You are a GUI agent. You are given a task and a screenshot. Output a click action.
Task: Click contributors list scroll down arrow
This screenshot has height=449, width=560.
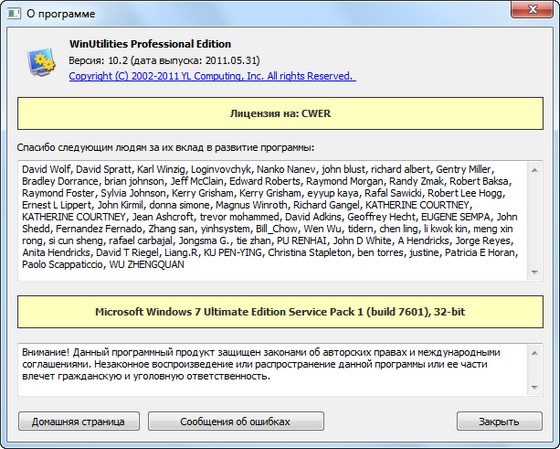(535, 272)
